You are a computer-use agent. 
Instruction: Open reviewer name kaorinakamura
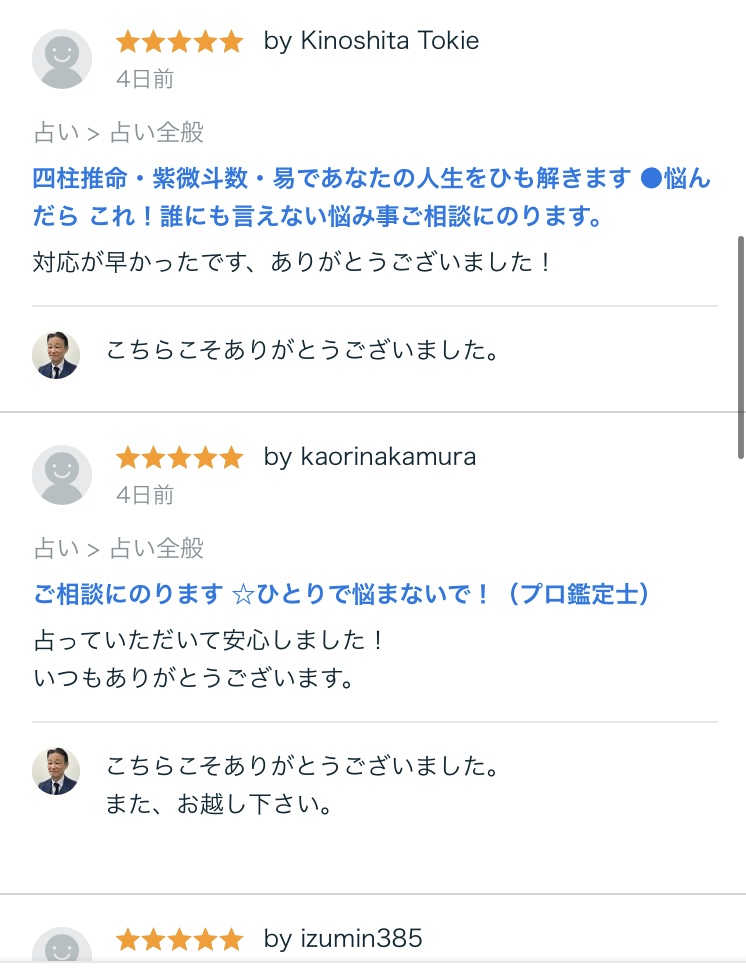pyautogui.click(x=369, y=457)
